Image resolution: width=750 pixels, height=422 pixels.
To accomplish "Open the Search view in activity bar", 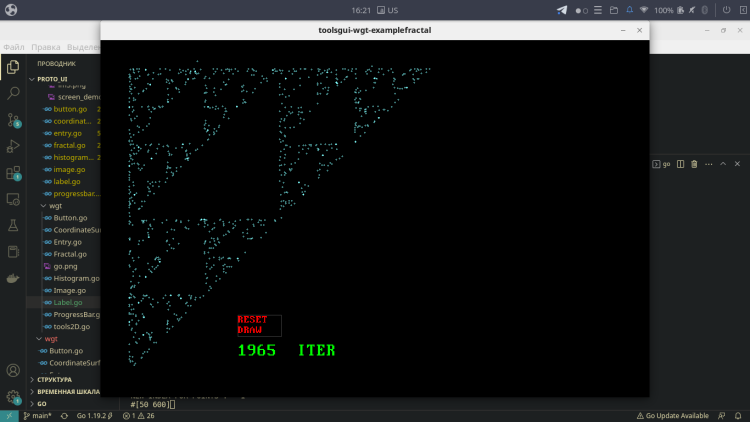I will coord(13,93).
